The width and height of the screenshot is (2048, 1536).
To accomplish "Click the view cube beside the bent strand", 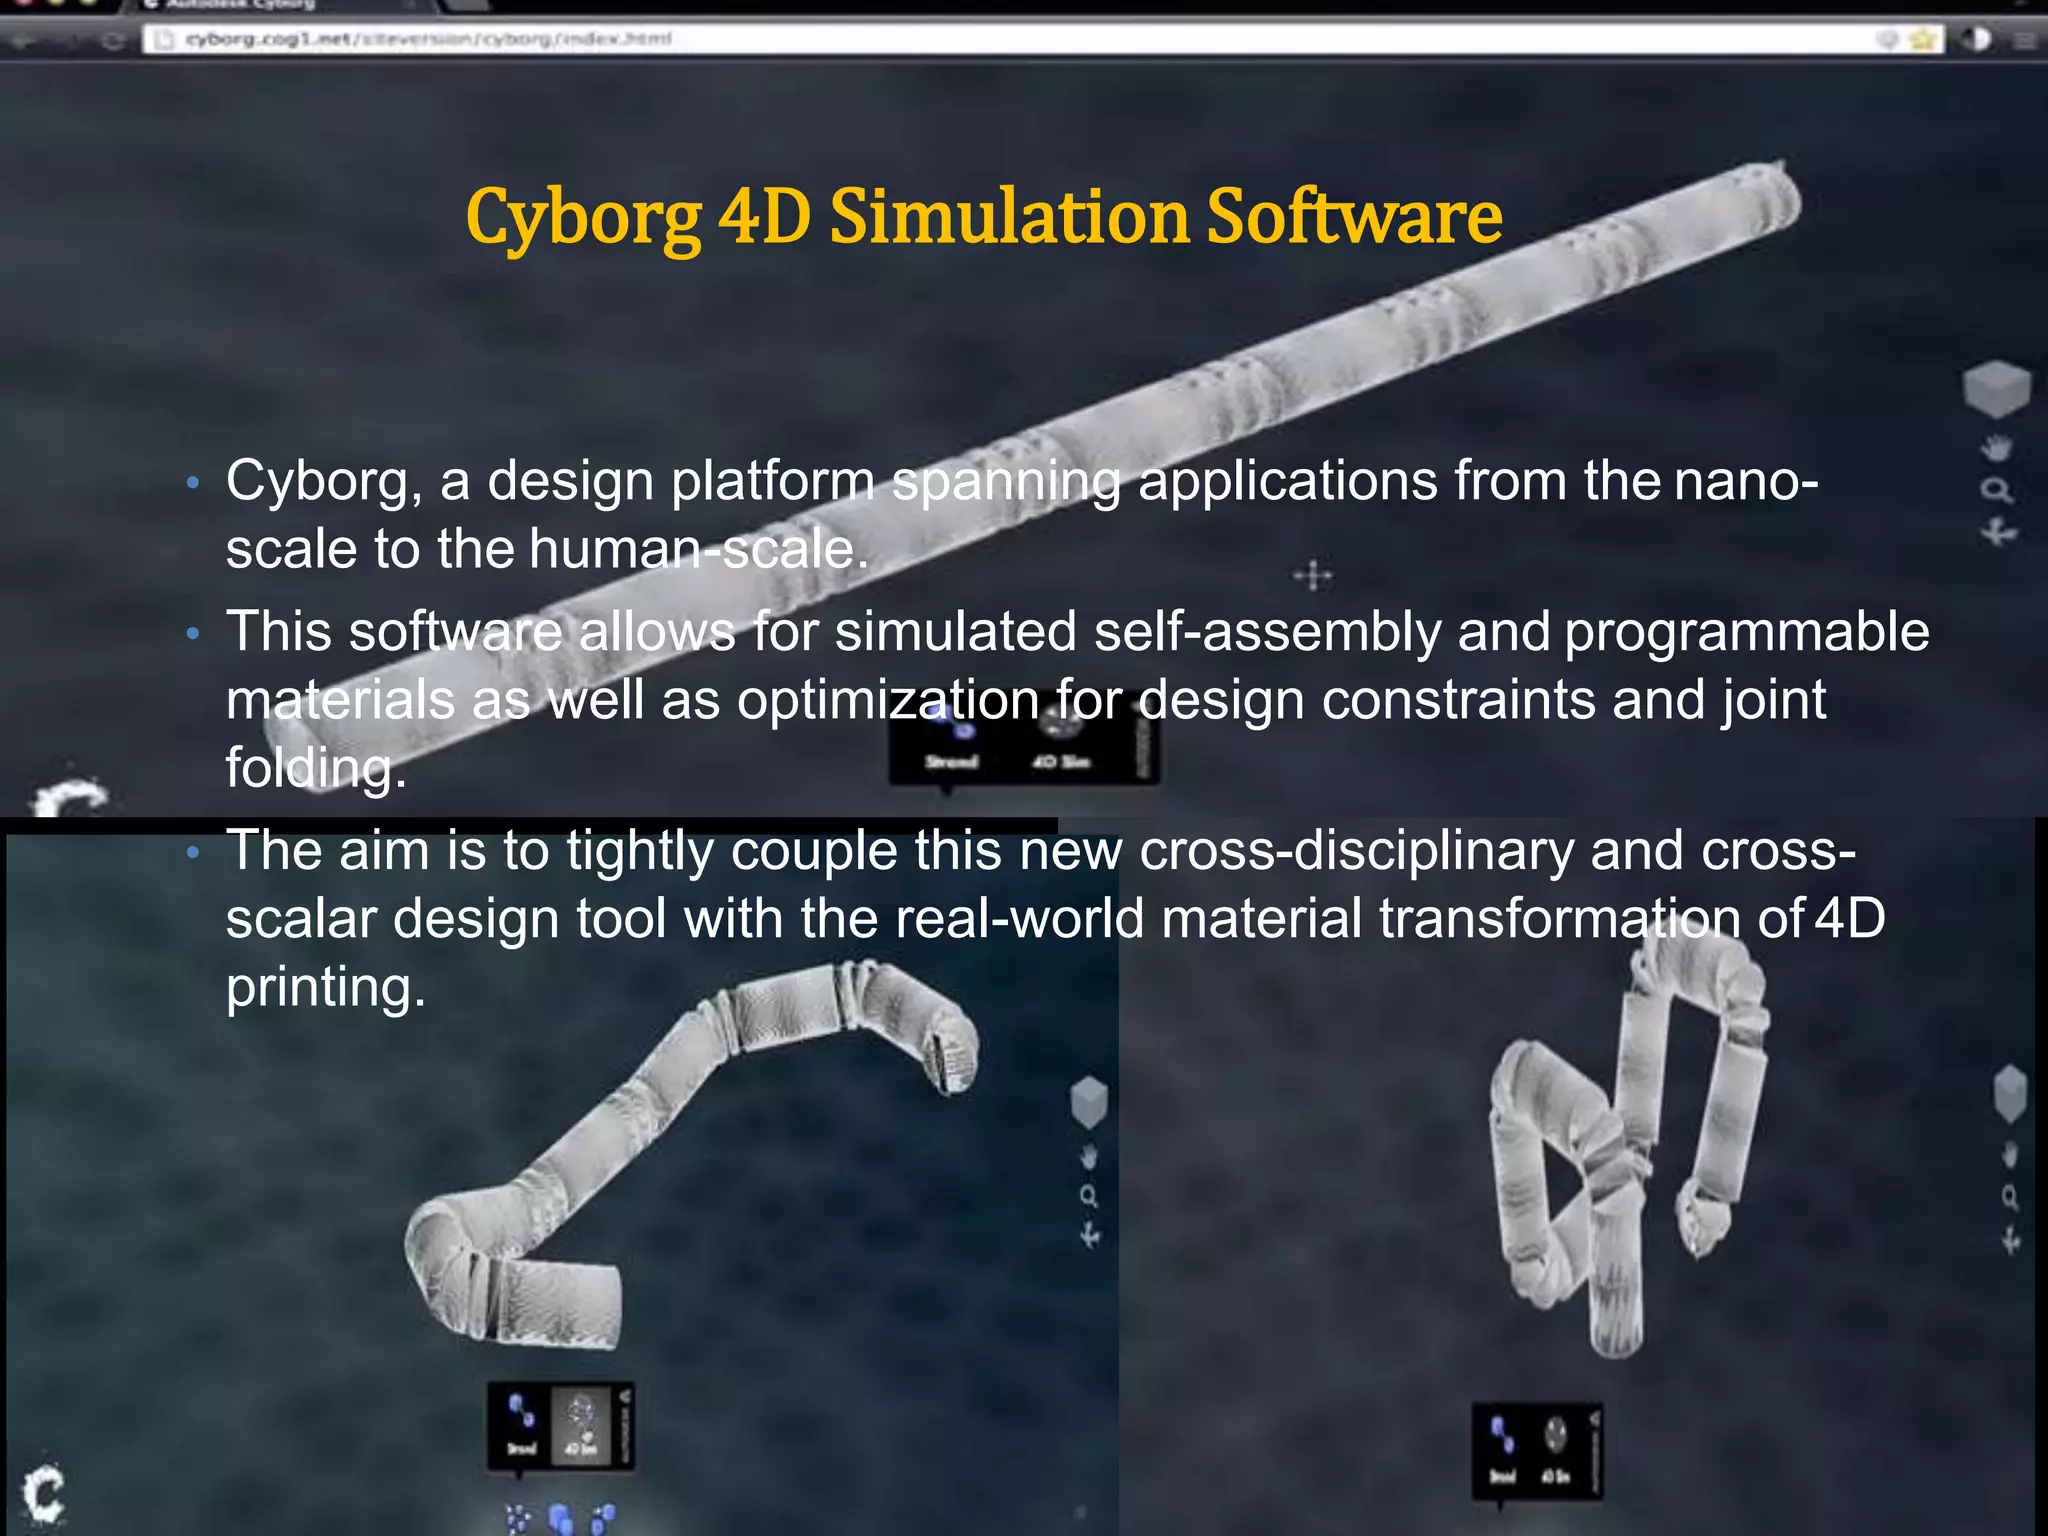I will tap(1089, 1102).
